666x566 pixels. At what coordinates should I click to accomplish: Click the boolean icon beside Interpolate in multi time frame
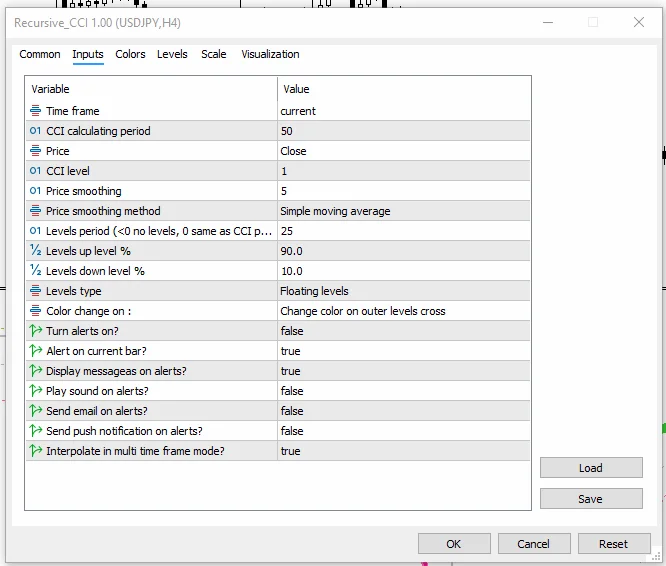[36, 450]
